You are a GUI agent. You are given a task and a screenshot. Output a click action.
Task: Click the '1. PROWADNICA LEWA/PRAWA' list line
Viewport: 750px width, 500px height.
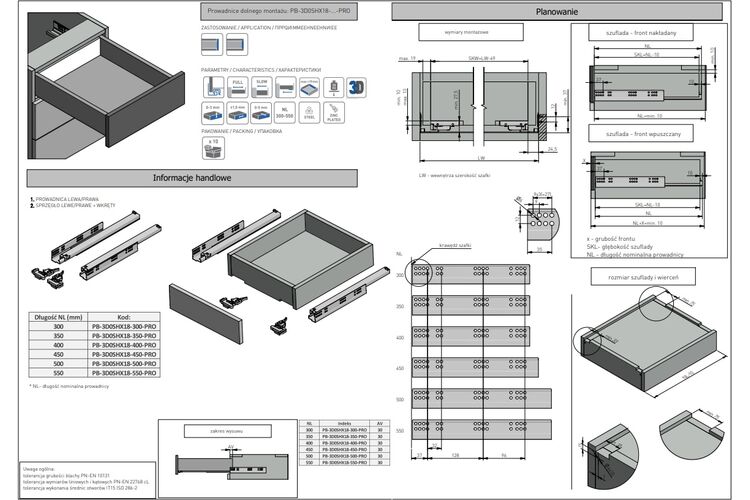[x=65, y=199]
